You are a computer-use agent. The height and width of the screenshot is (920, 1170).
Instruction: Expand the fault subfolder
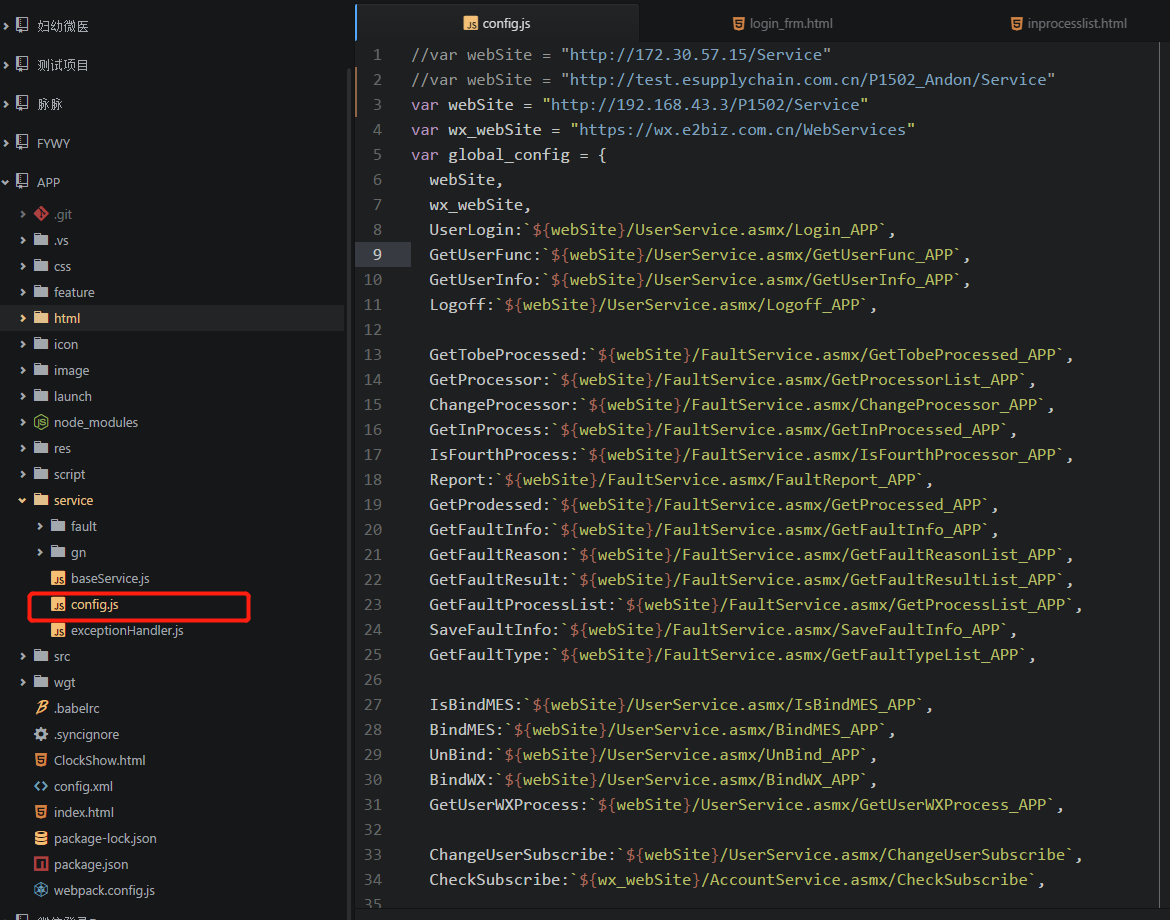click(40, 526)
